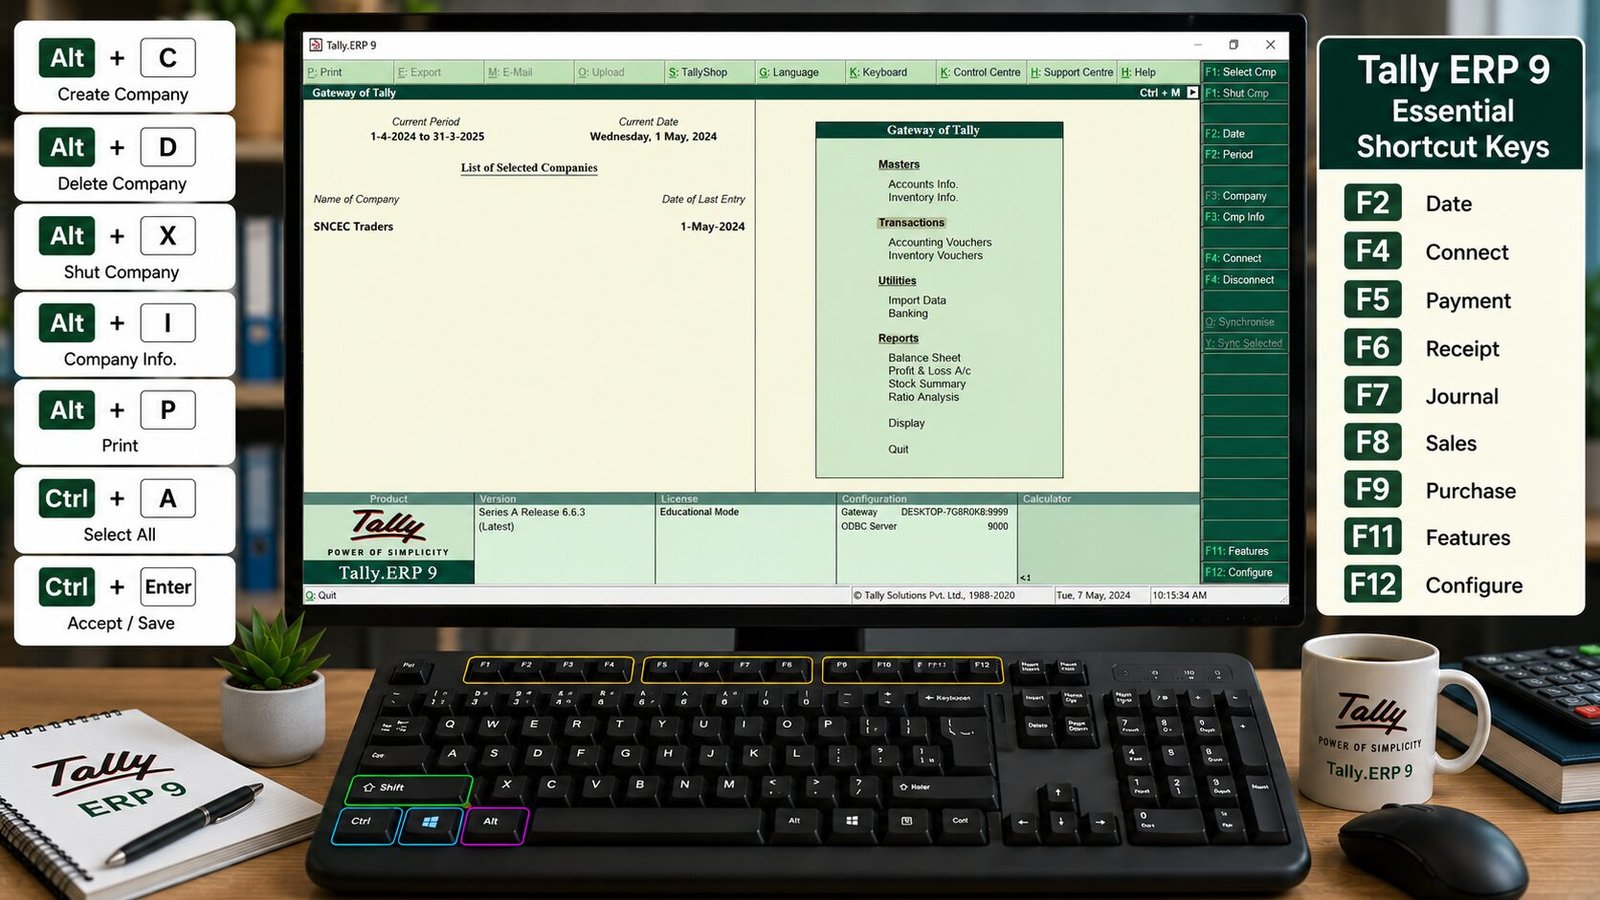Click the F4: Disconnect button

1244,280
